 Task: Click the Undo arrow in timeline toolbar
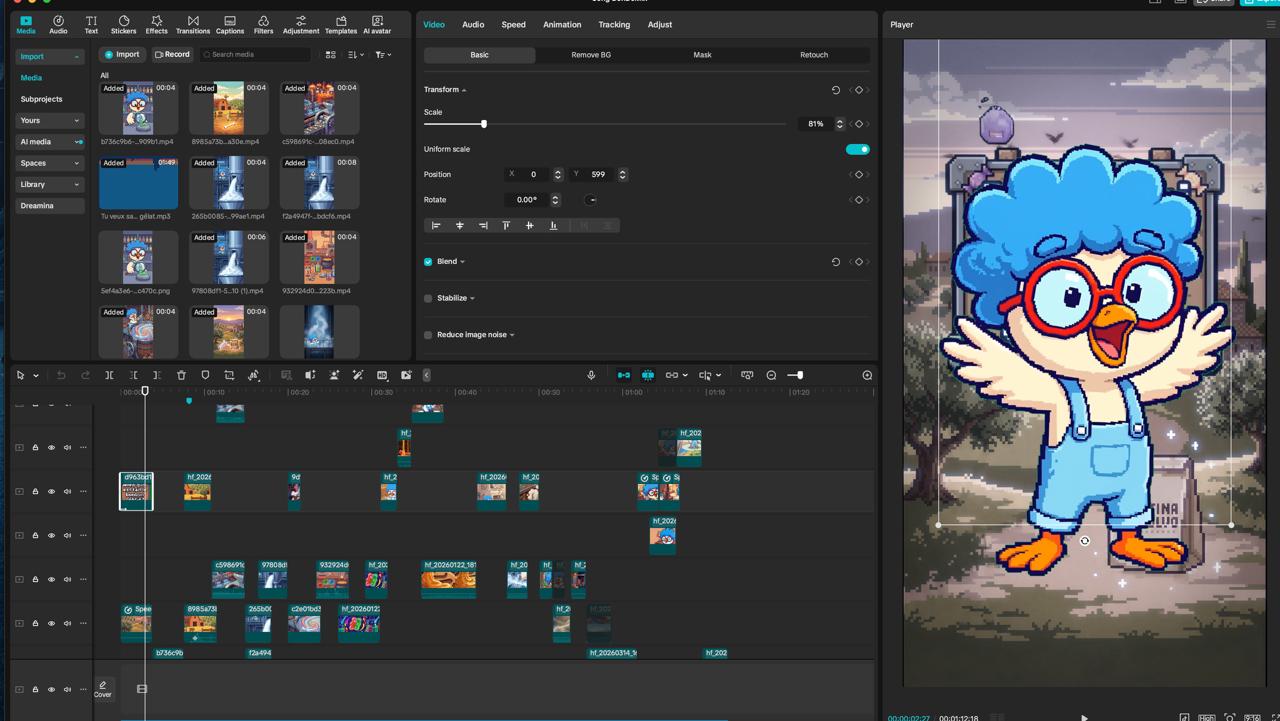[x=61, y=375]
